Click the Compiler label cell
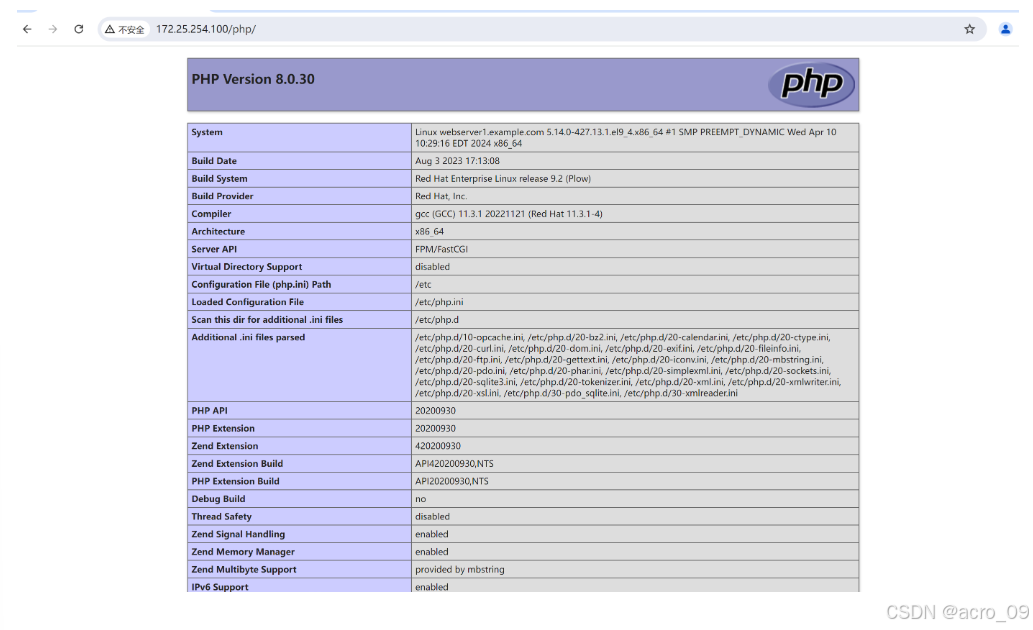The width and height of the screenshot is (1033, 630). [x=299, y=214]
